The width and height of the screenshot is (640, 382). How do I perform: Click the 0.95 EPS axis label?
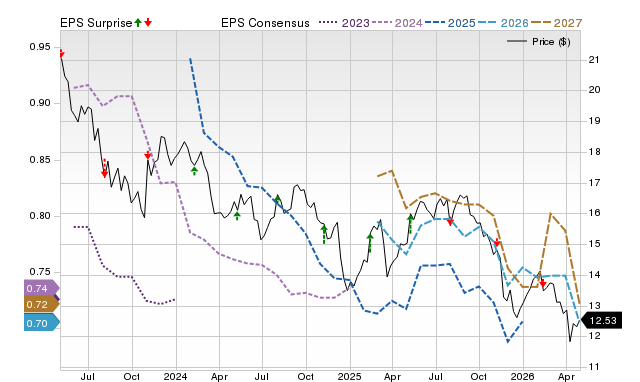(40, 47)
